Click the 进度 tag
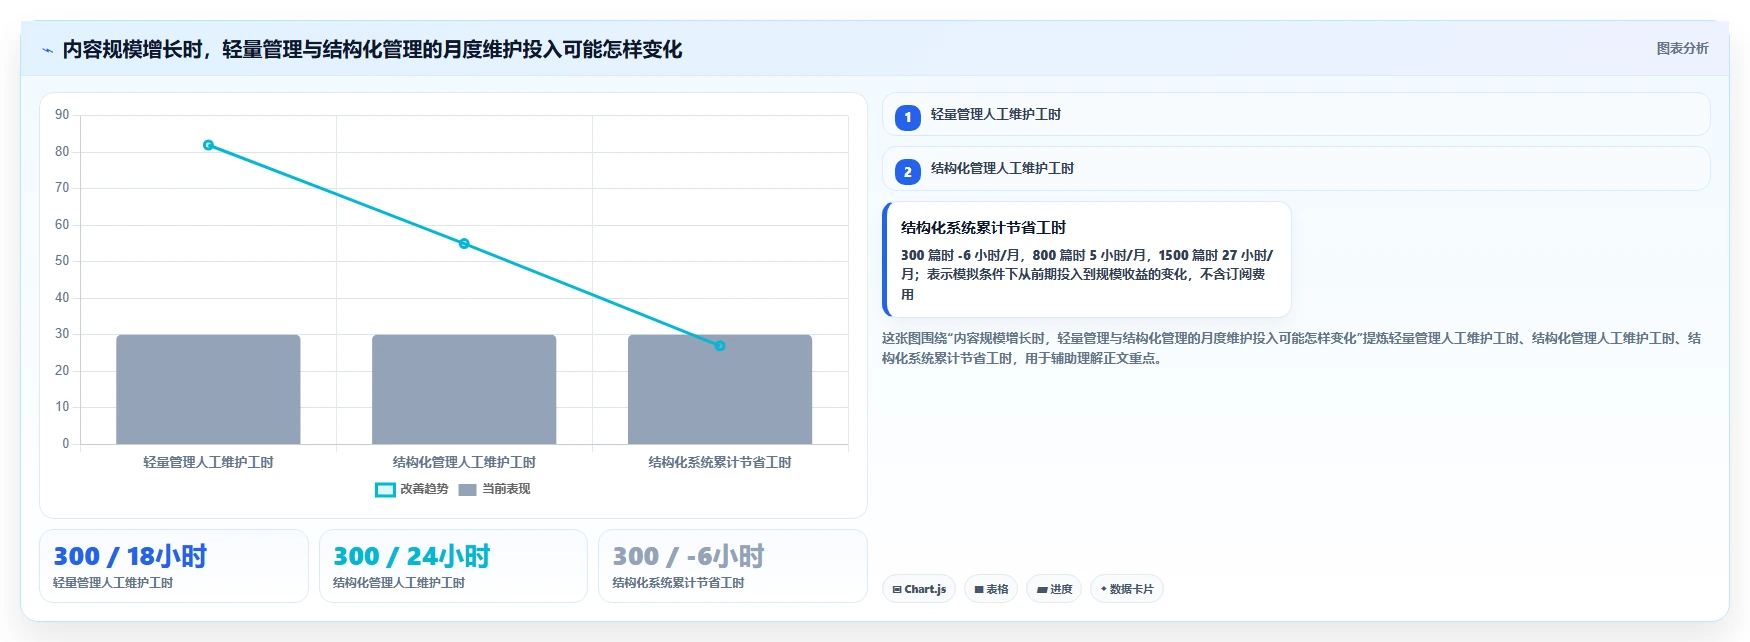The width and height of the screenshot is (1750, 642). coord(1054,589)
